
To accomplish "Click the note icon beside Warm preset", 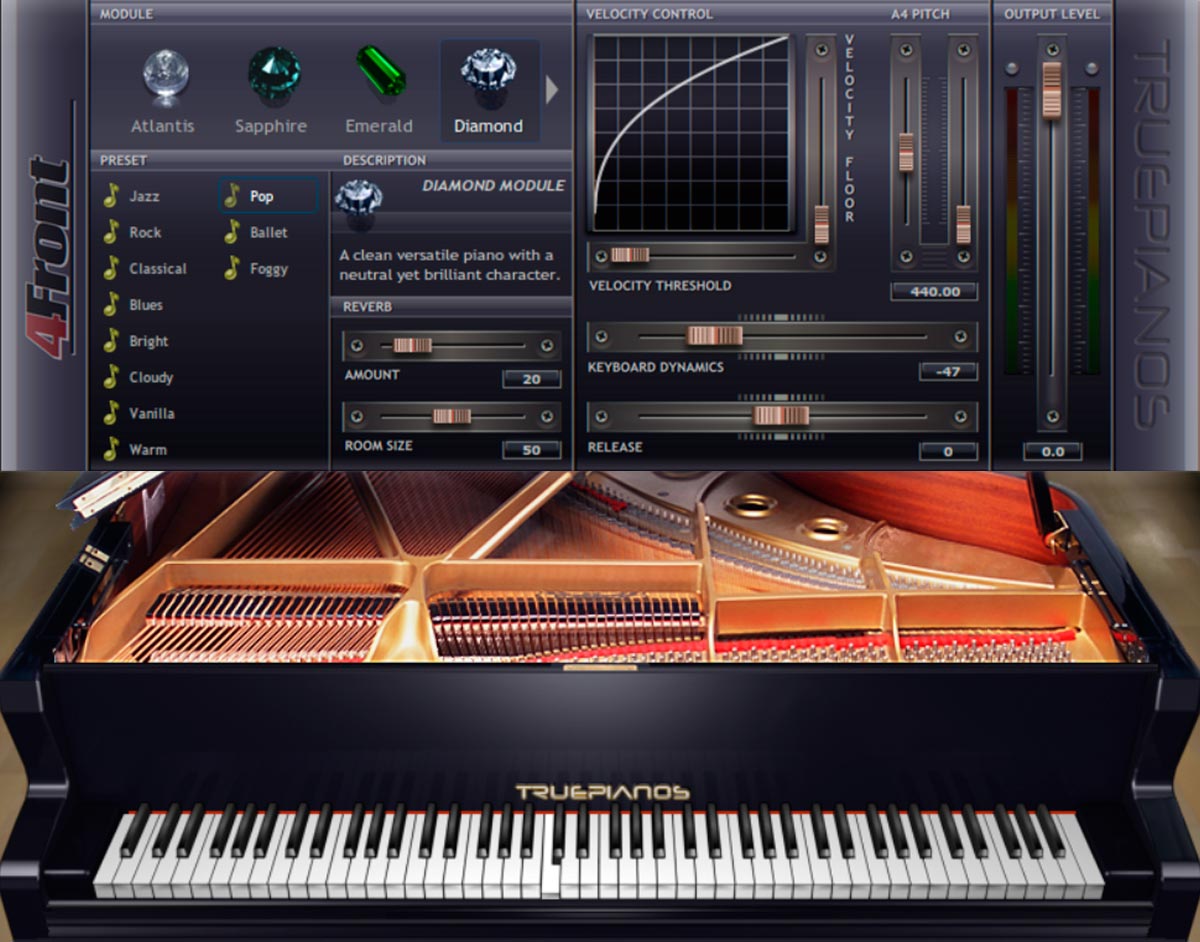I will 111,449.
